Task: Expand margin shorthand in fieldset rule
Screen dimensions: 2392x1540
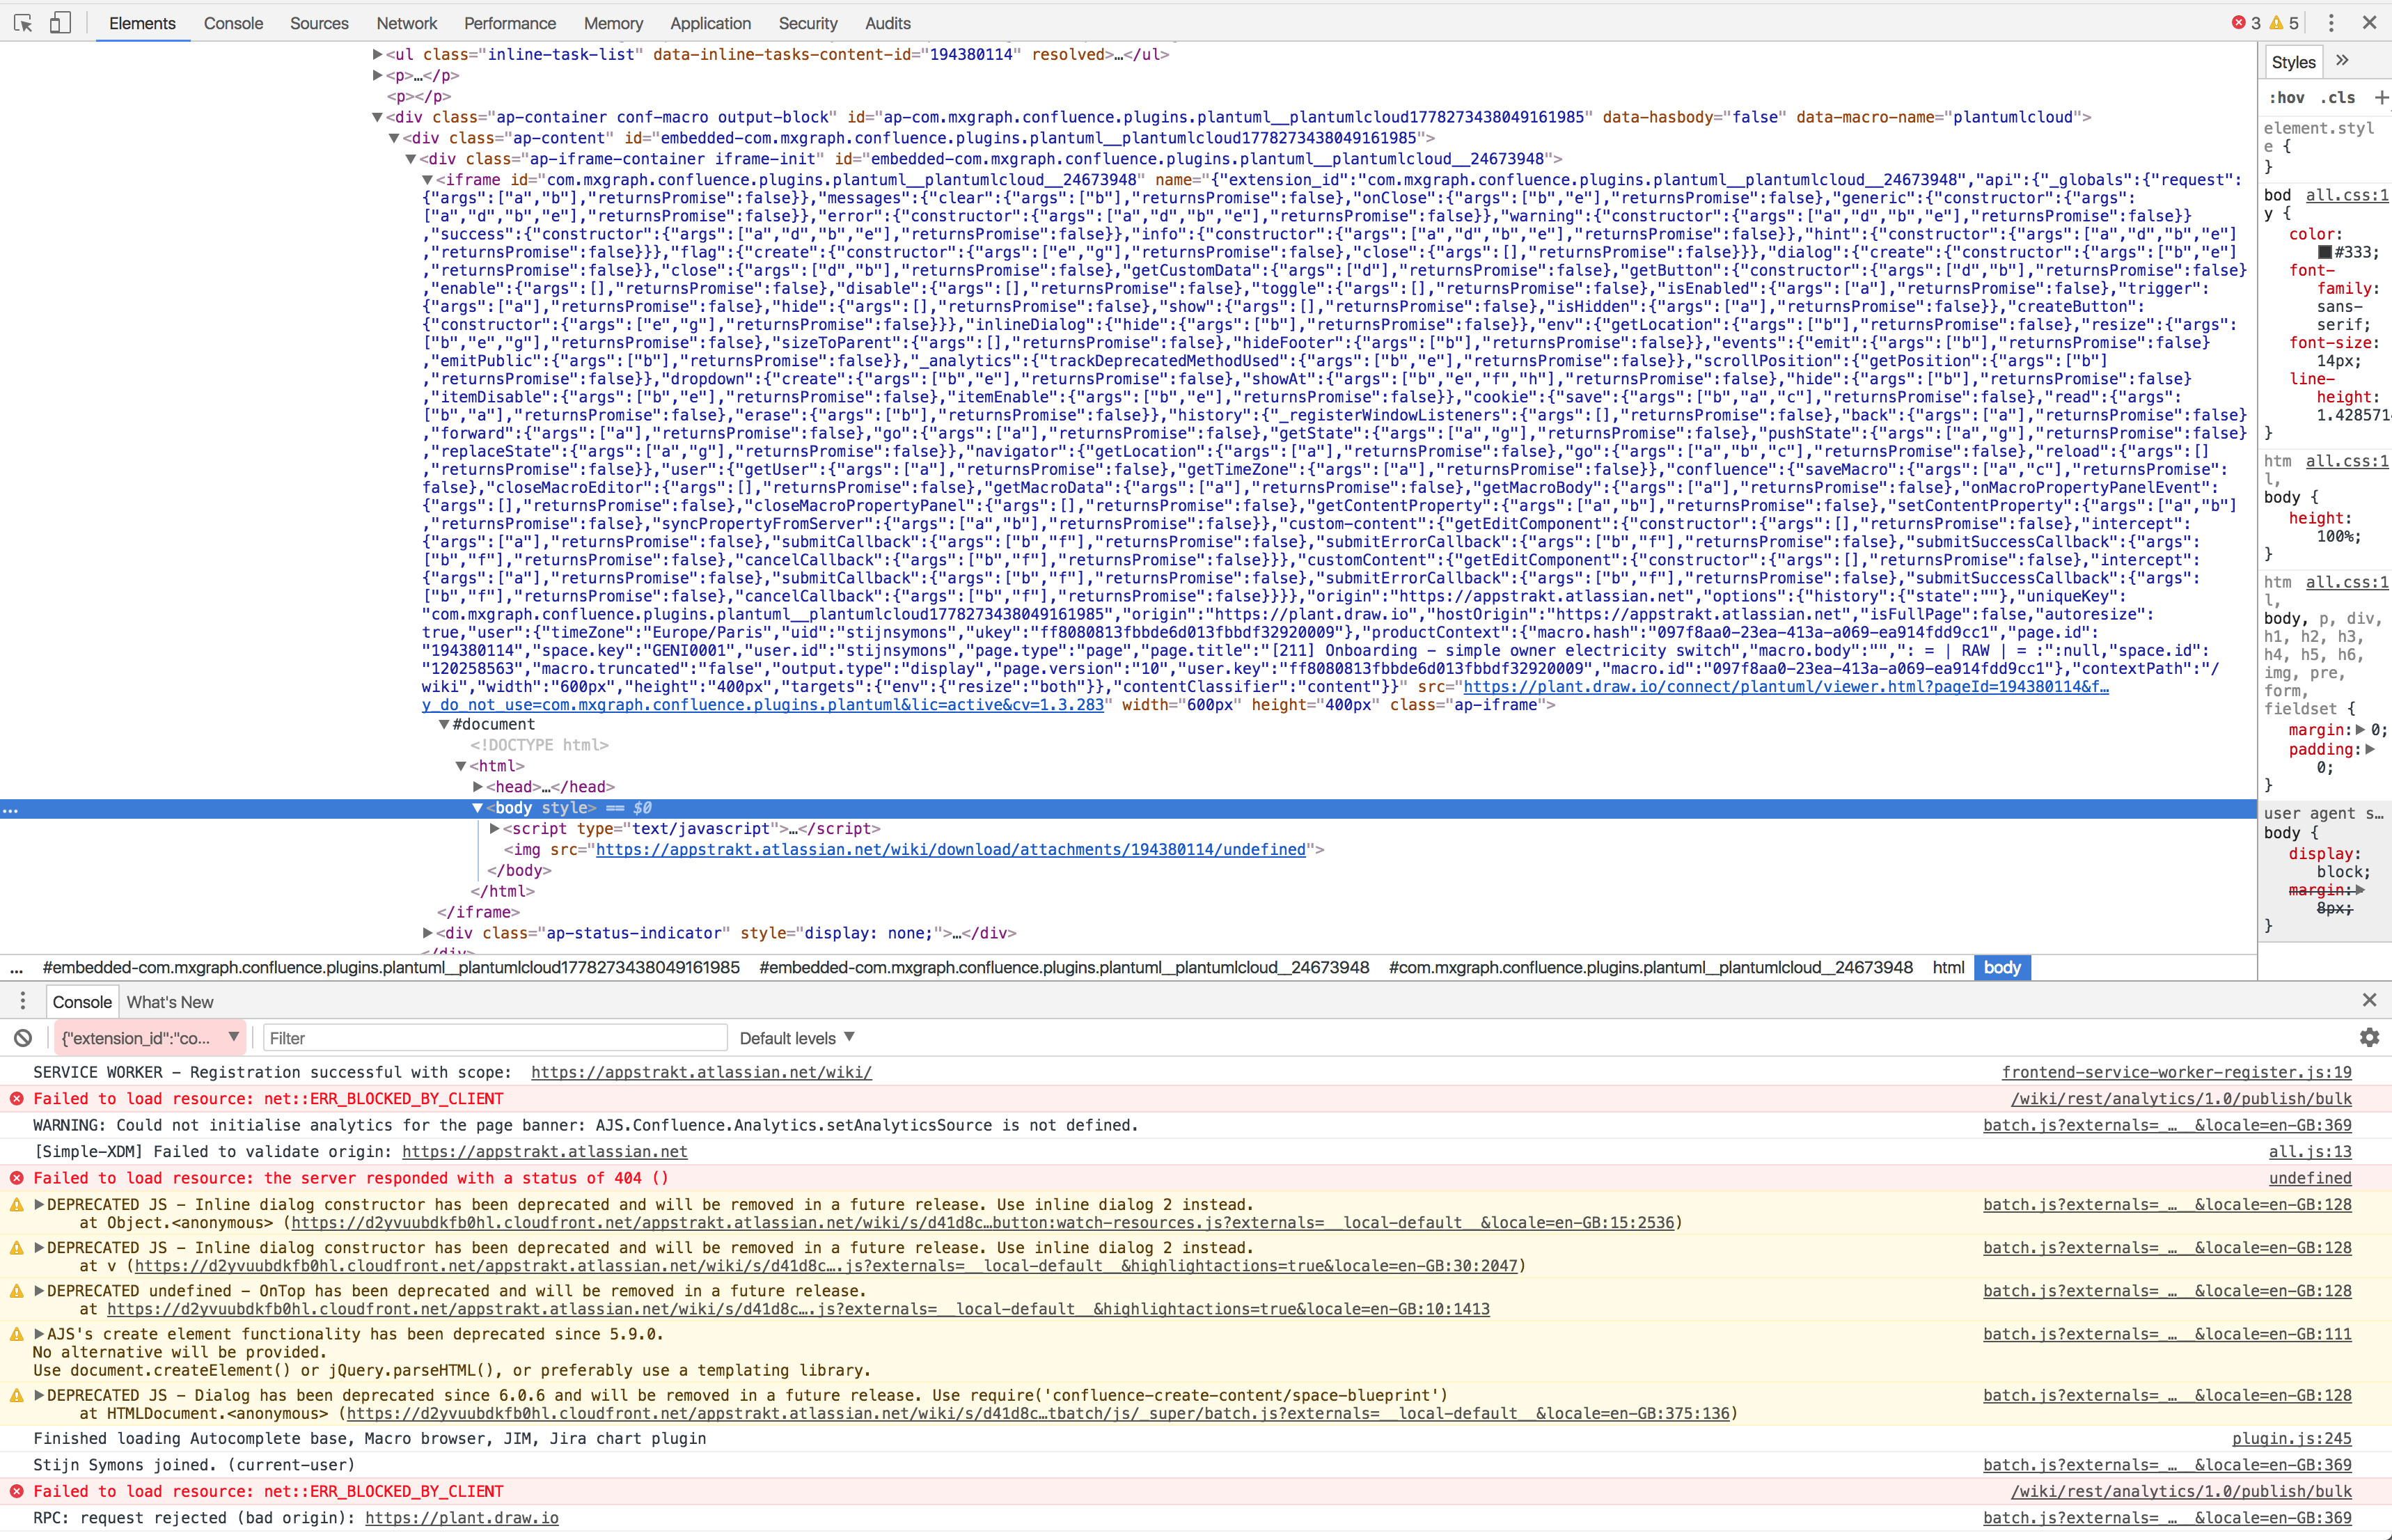Action: (x=2361, y=730)
